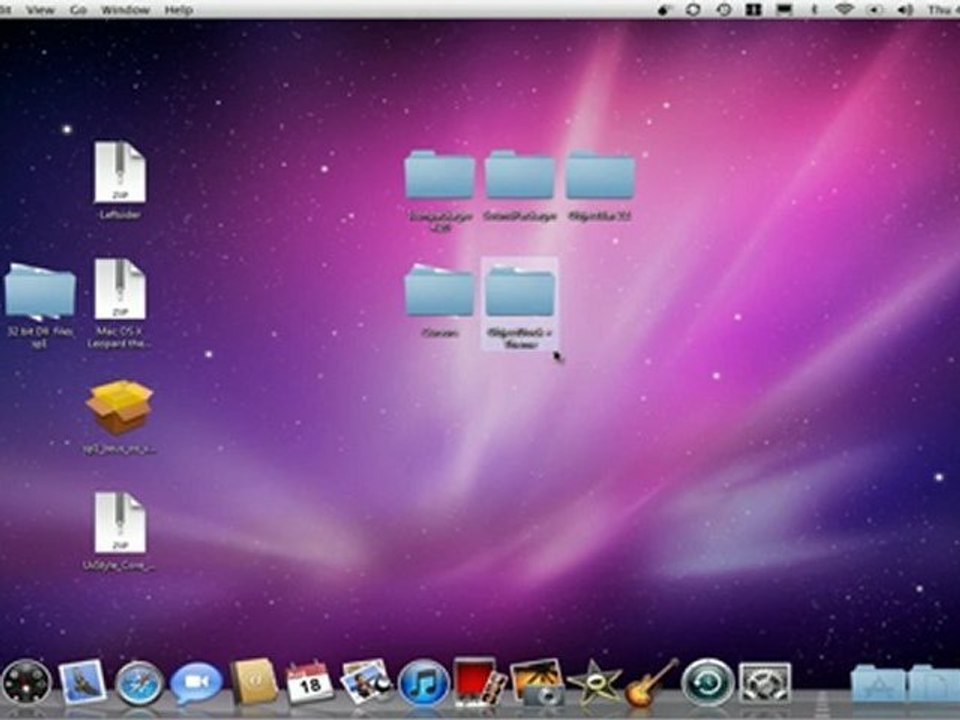
Task: Launch Mail with the stamp icon
Action: coord(82,681)
